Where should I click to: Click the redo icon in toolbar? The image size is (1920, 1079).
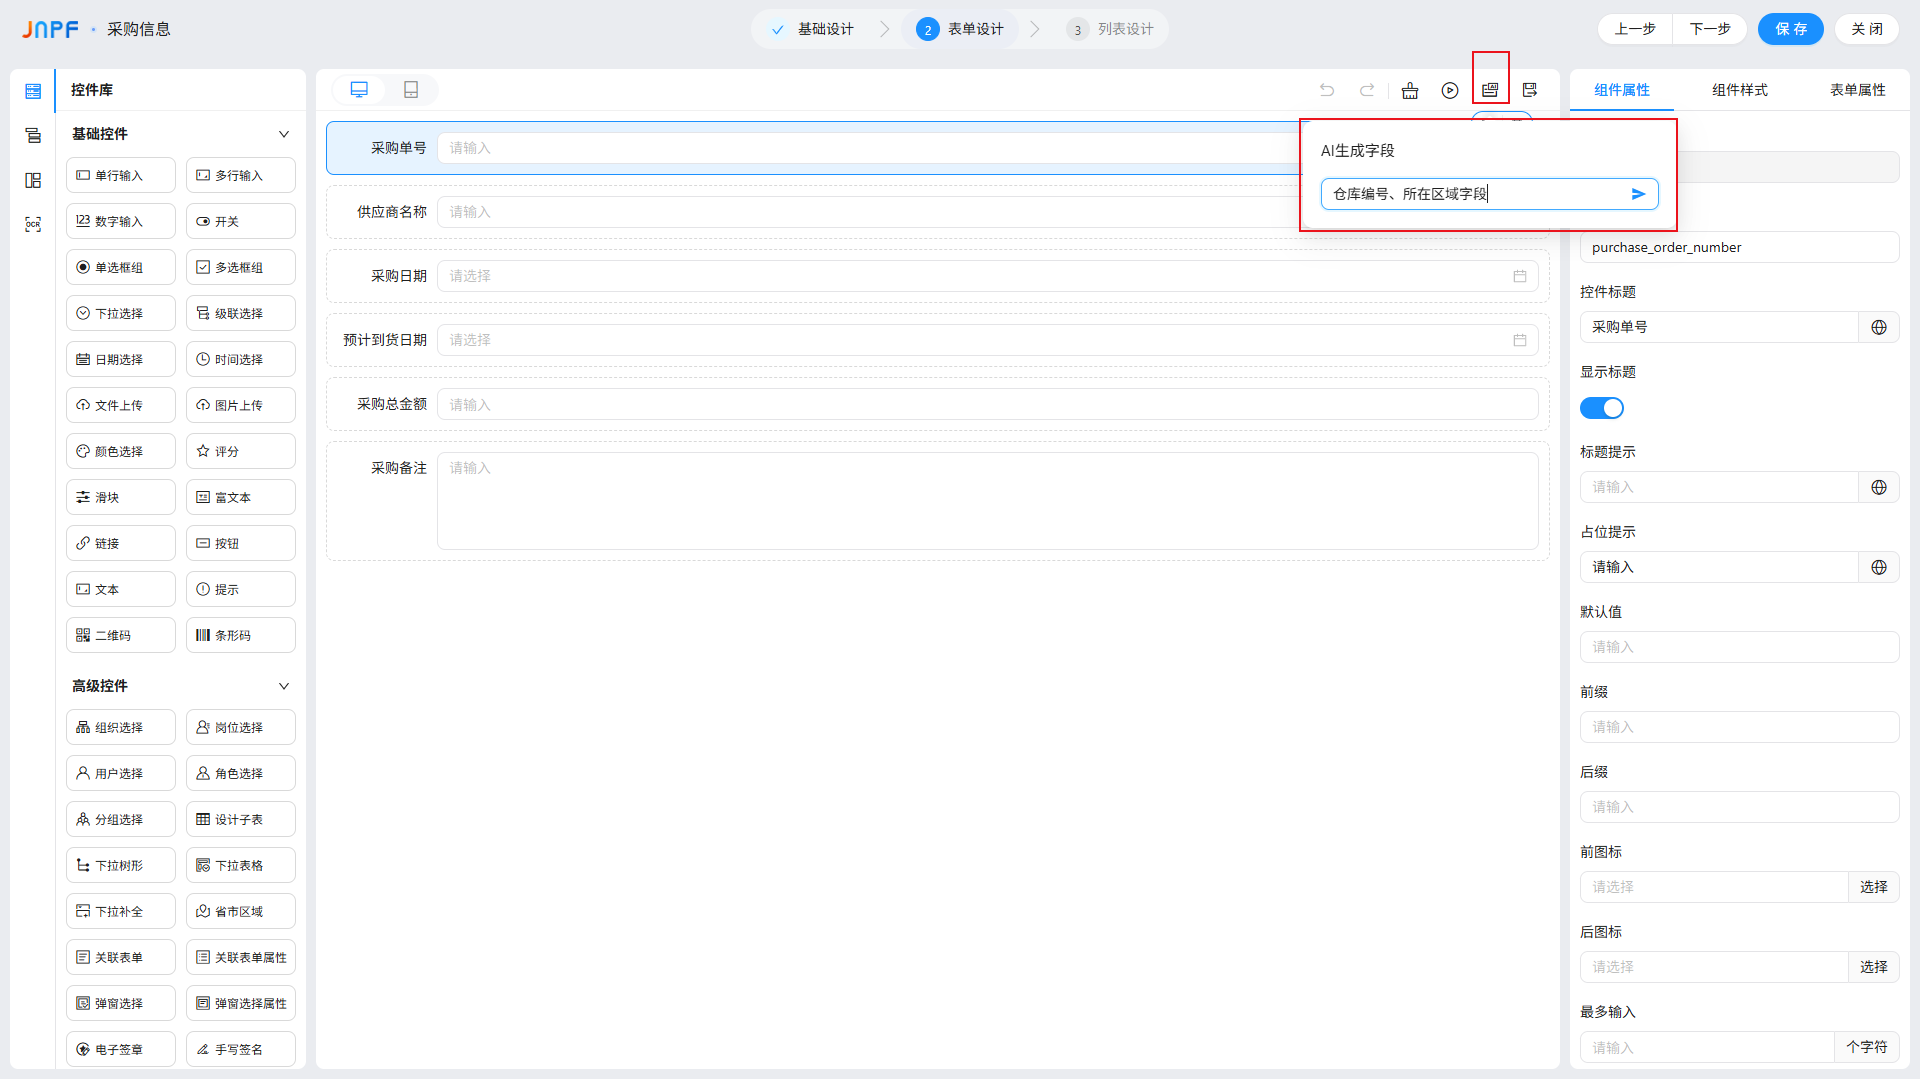[1367, 90]
